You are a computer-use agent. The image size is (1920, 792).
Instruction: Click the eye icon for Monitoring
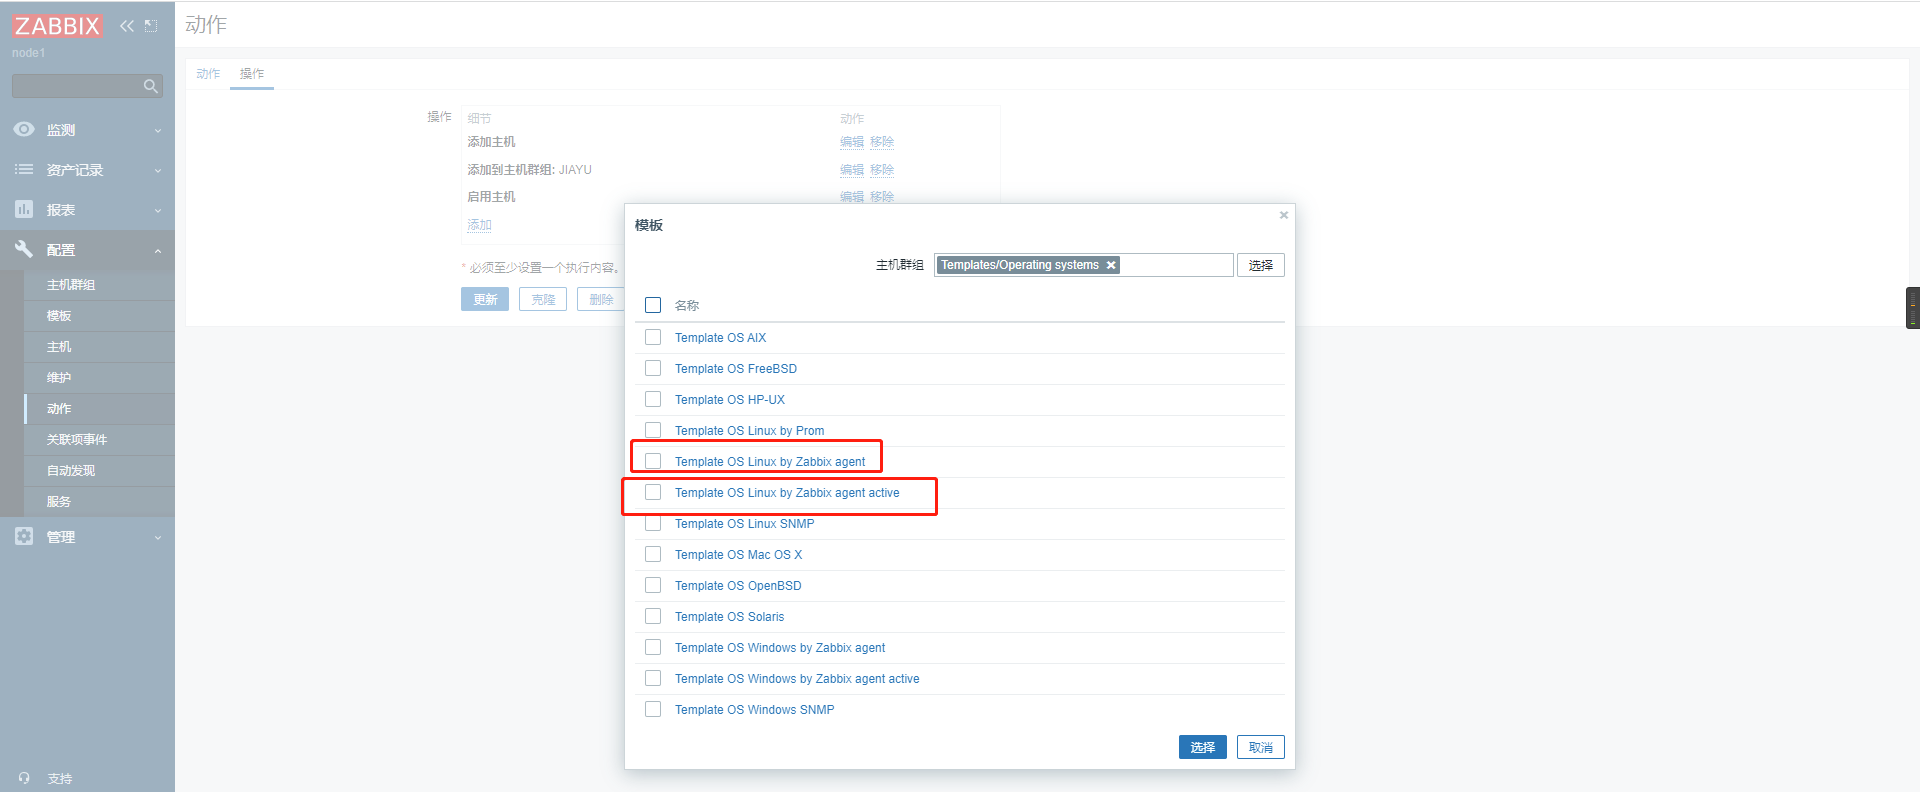click(24, 130)
